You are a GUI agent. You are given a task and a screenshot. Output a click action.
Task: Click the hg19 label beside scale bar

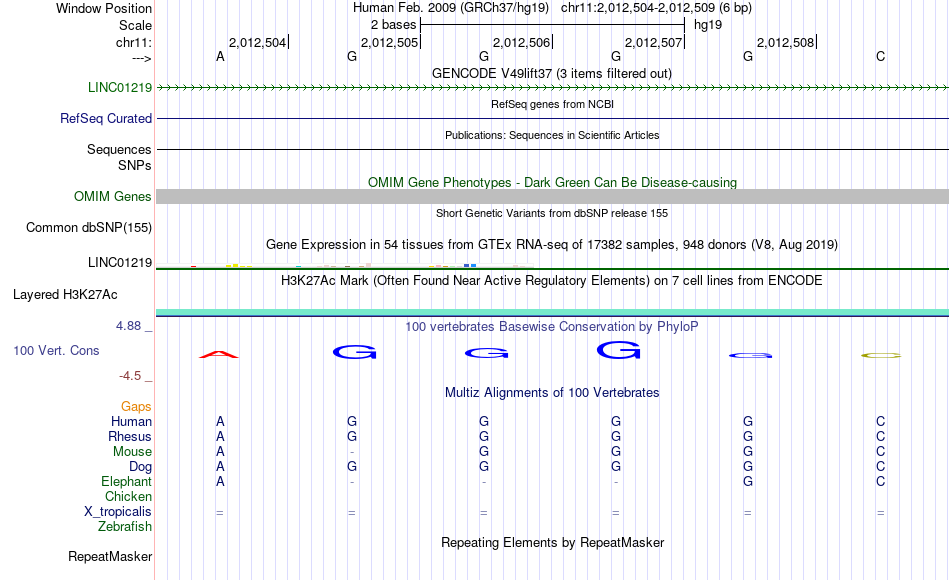pos(708,25)
